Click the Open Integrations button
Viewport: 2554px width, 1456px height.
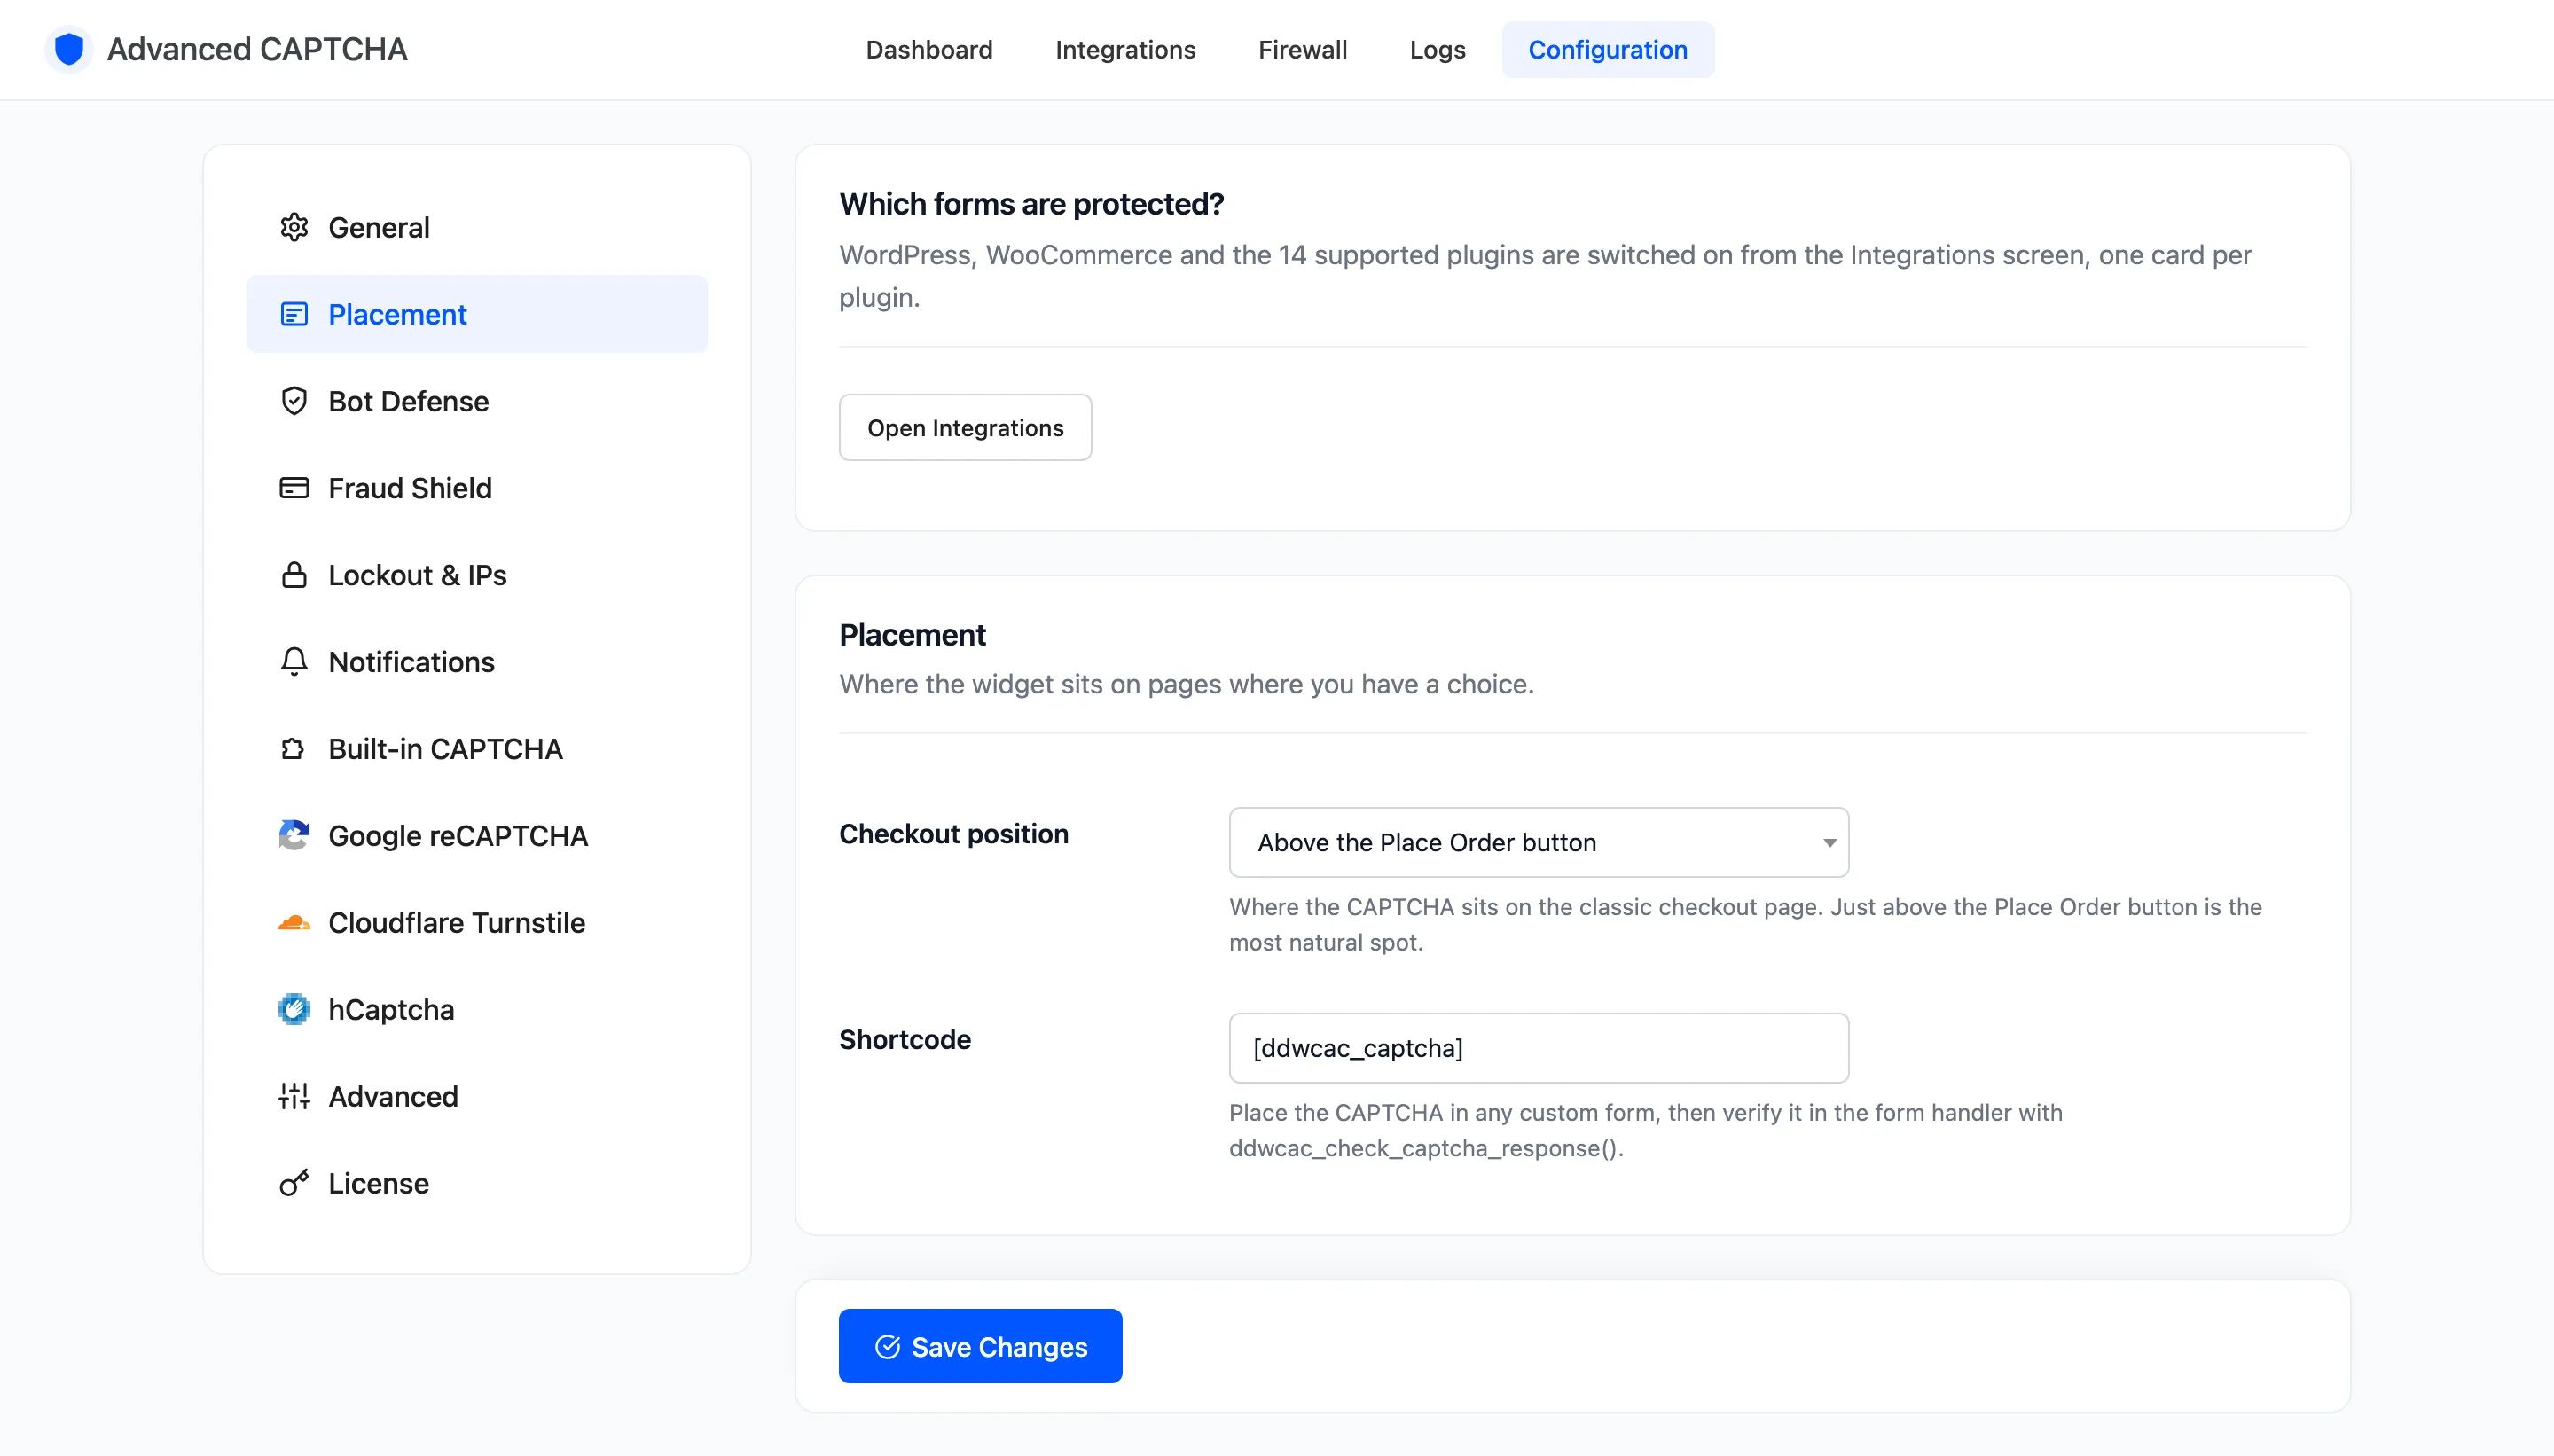[965, 428]
